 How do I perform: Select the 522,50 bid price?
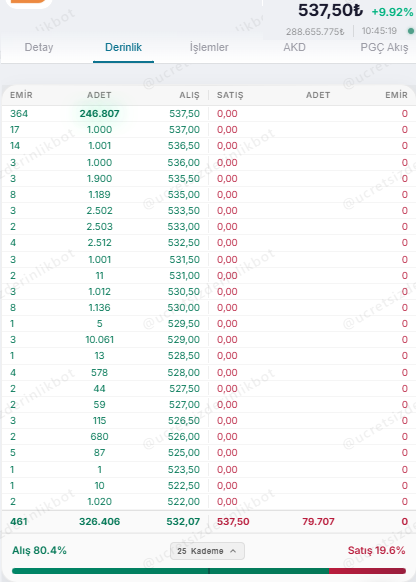pyautogui.click(x=184, y=485)
